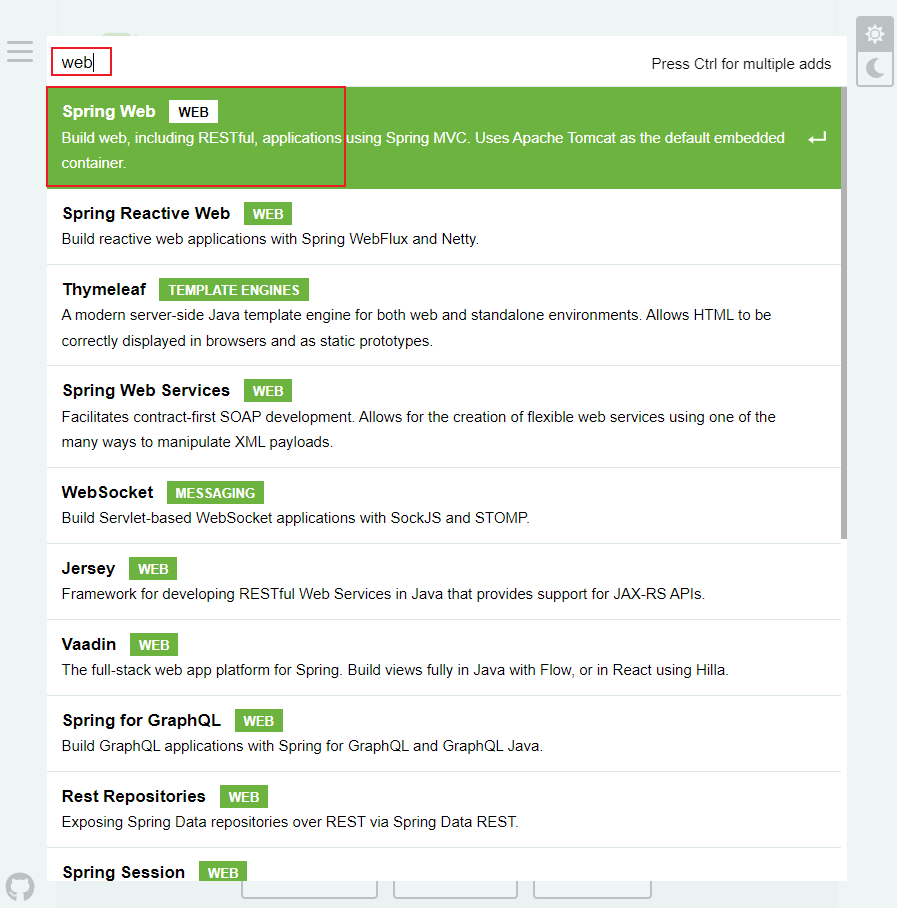Switch to dark theme moon icon

pos(874,68)
